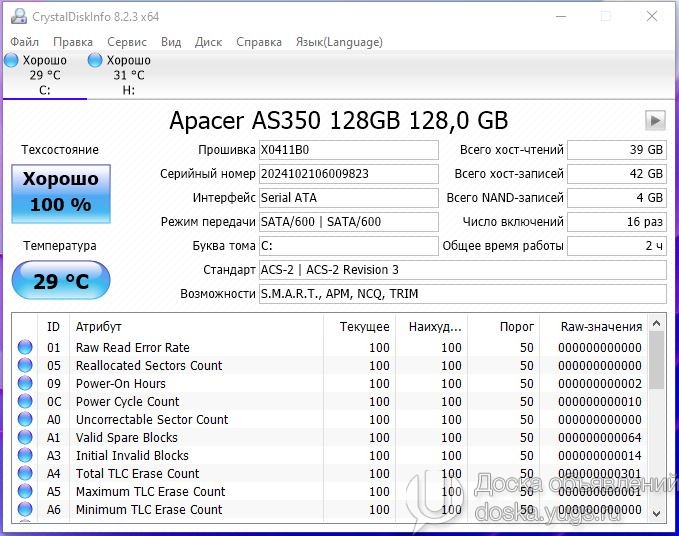
Task: Click the Стандарт field ACS-2 Revision 3
Action: pos(462,270)
